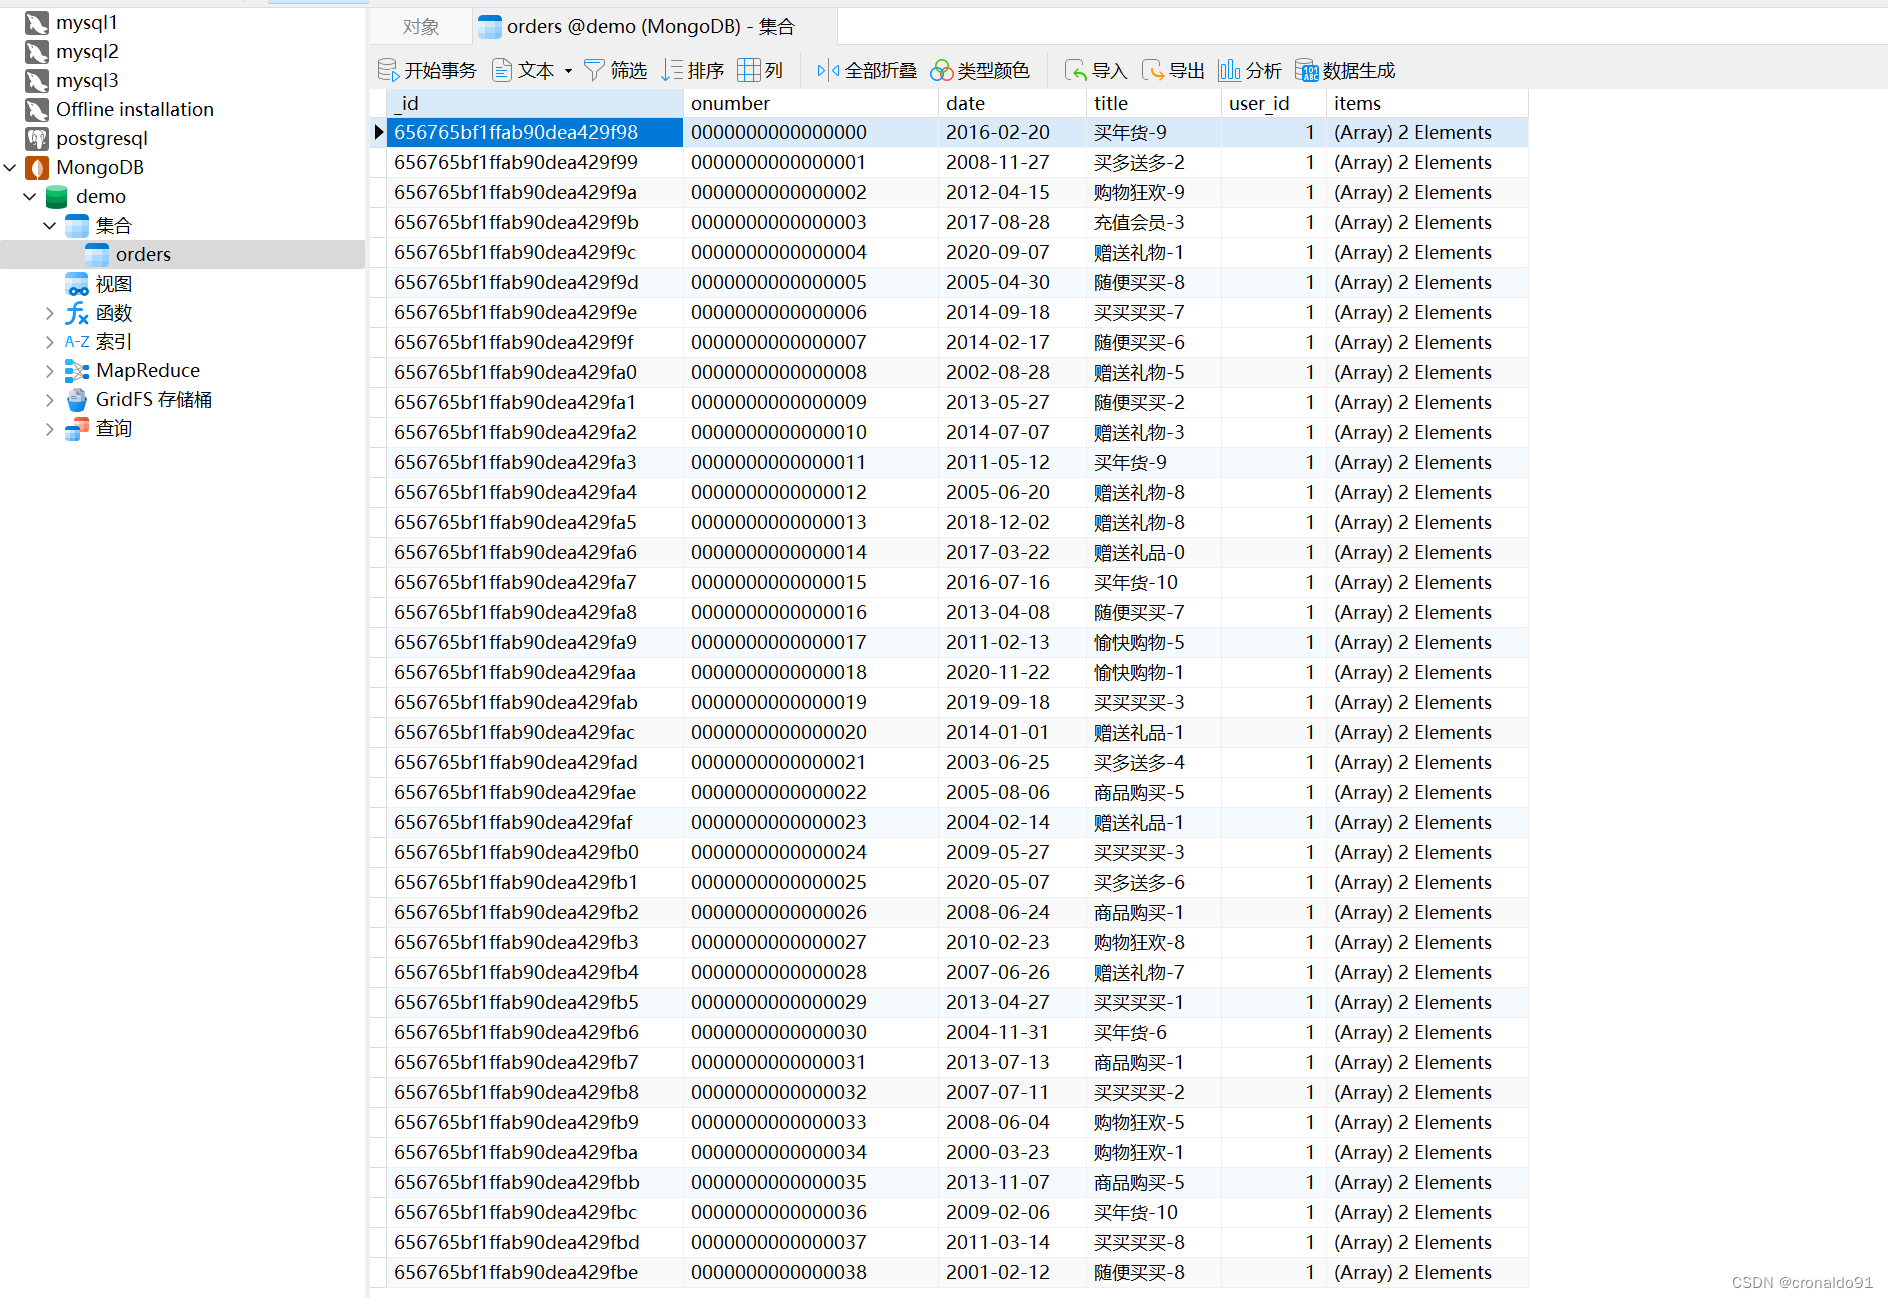The height and width of the screenshot is (1298, 1888).
Task: Click the postgresql elephant icon
Action: tap(37, 138)
